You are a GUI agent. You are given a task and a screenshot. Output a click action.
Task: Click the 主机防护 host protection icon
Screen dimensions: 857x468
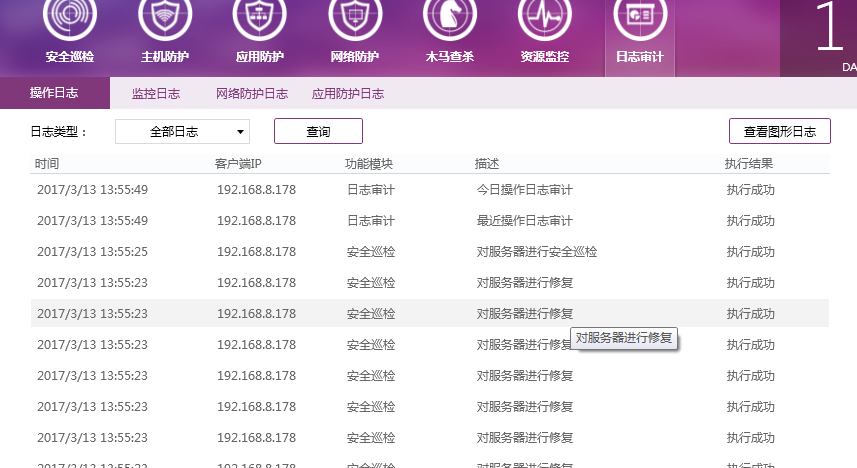coord(164,22)
